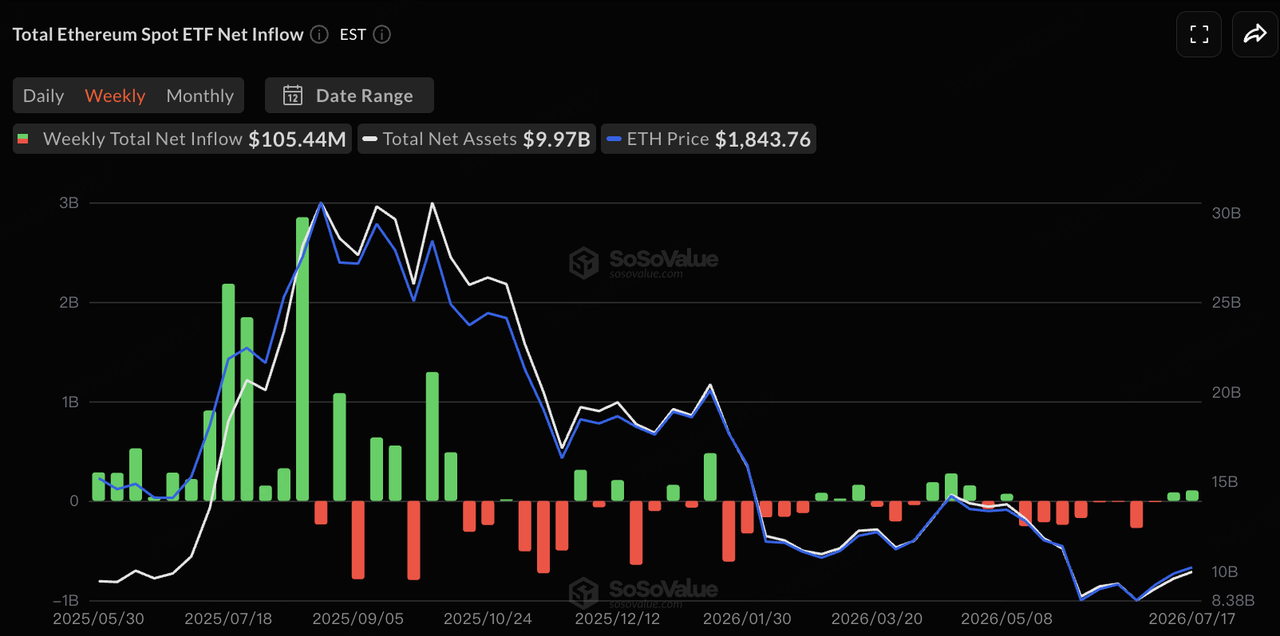Click the last green bar near 2026/07/17

coord(1192,495)
